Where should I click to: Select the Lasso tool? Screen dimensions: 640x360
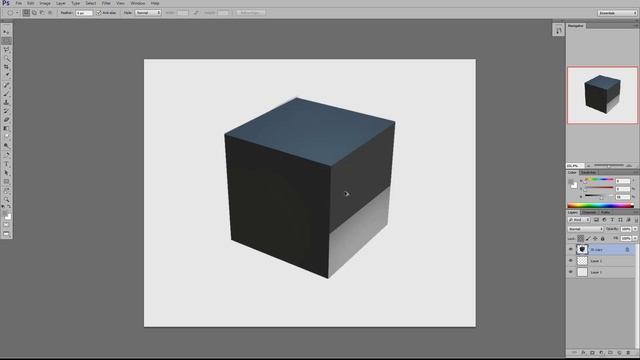(x=6, y=49)
